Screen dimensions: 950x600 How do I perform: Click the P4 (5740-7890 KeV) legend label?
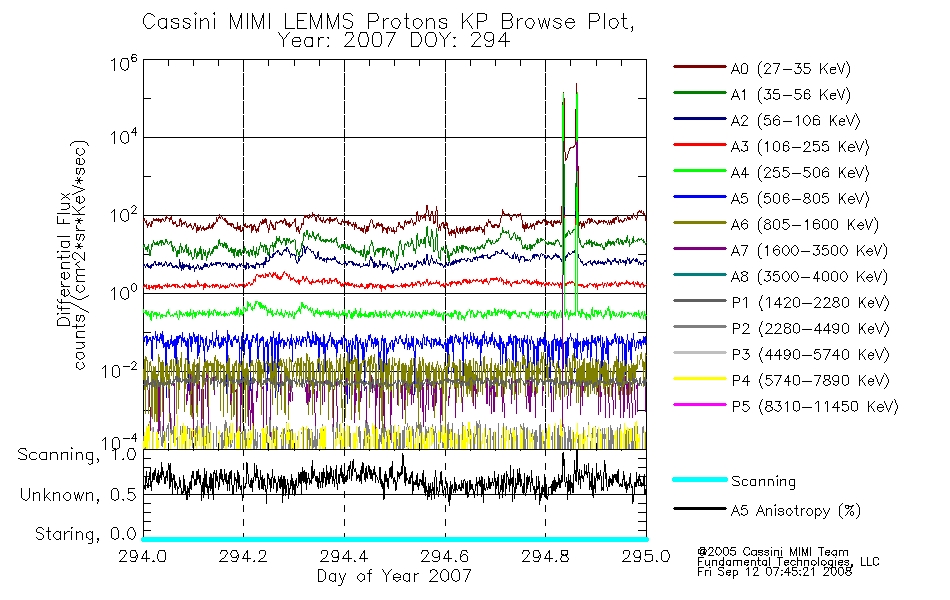(810, 381)
